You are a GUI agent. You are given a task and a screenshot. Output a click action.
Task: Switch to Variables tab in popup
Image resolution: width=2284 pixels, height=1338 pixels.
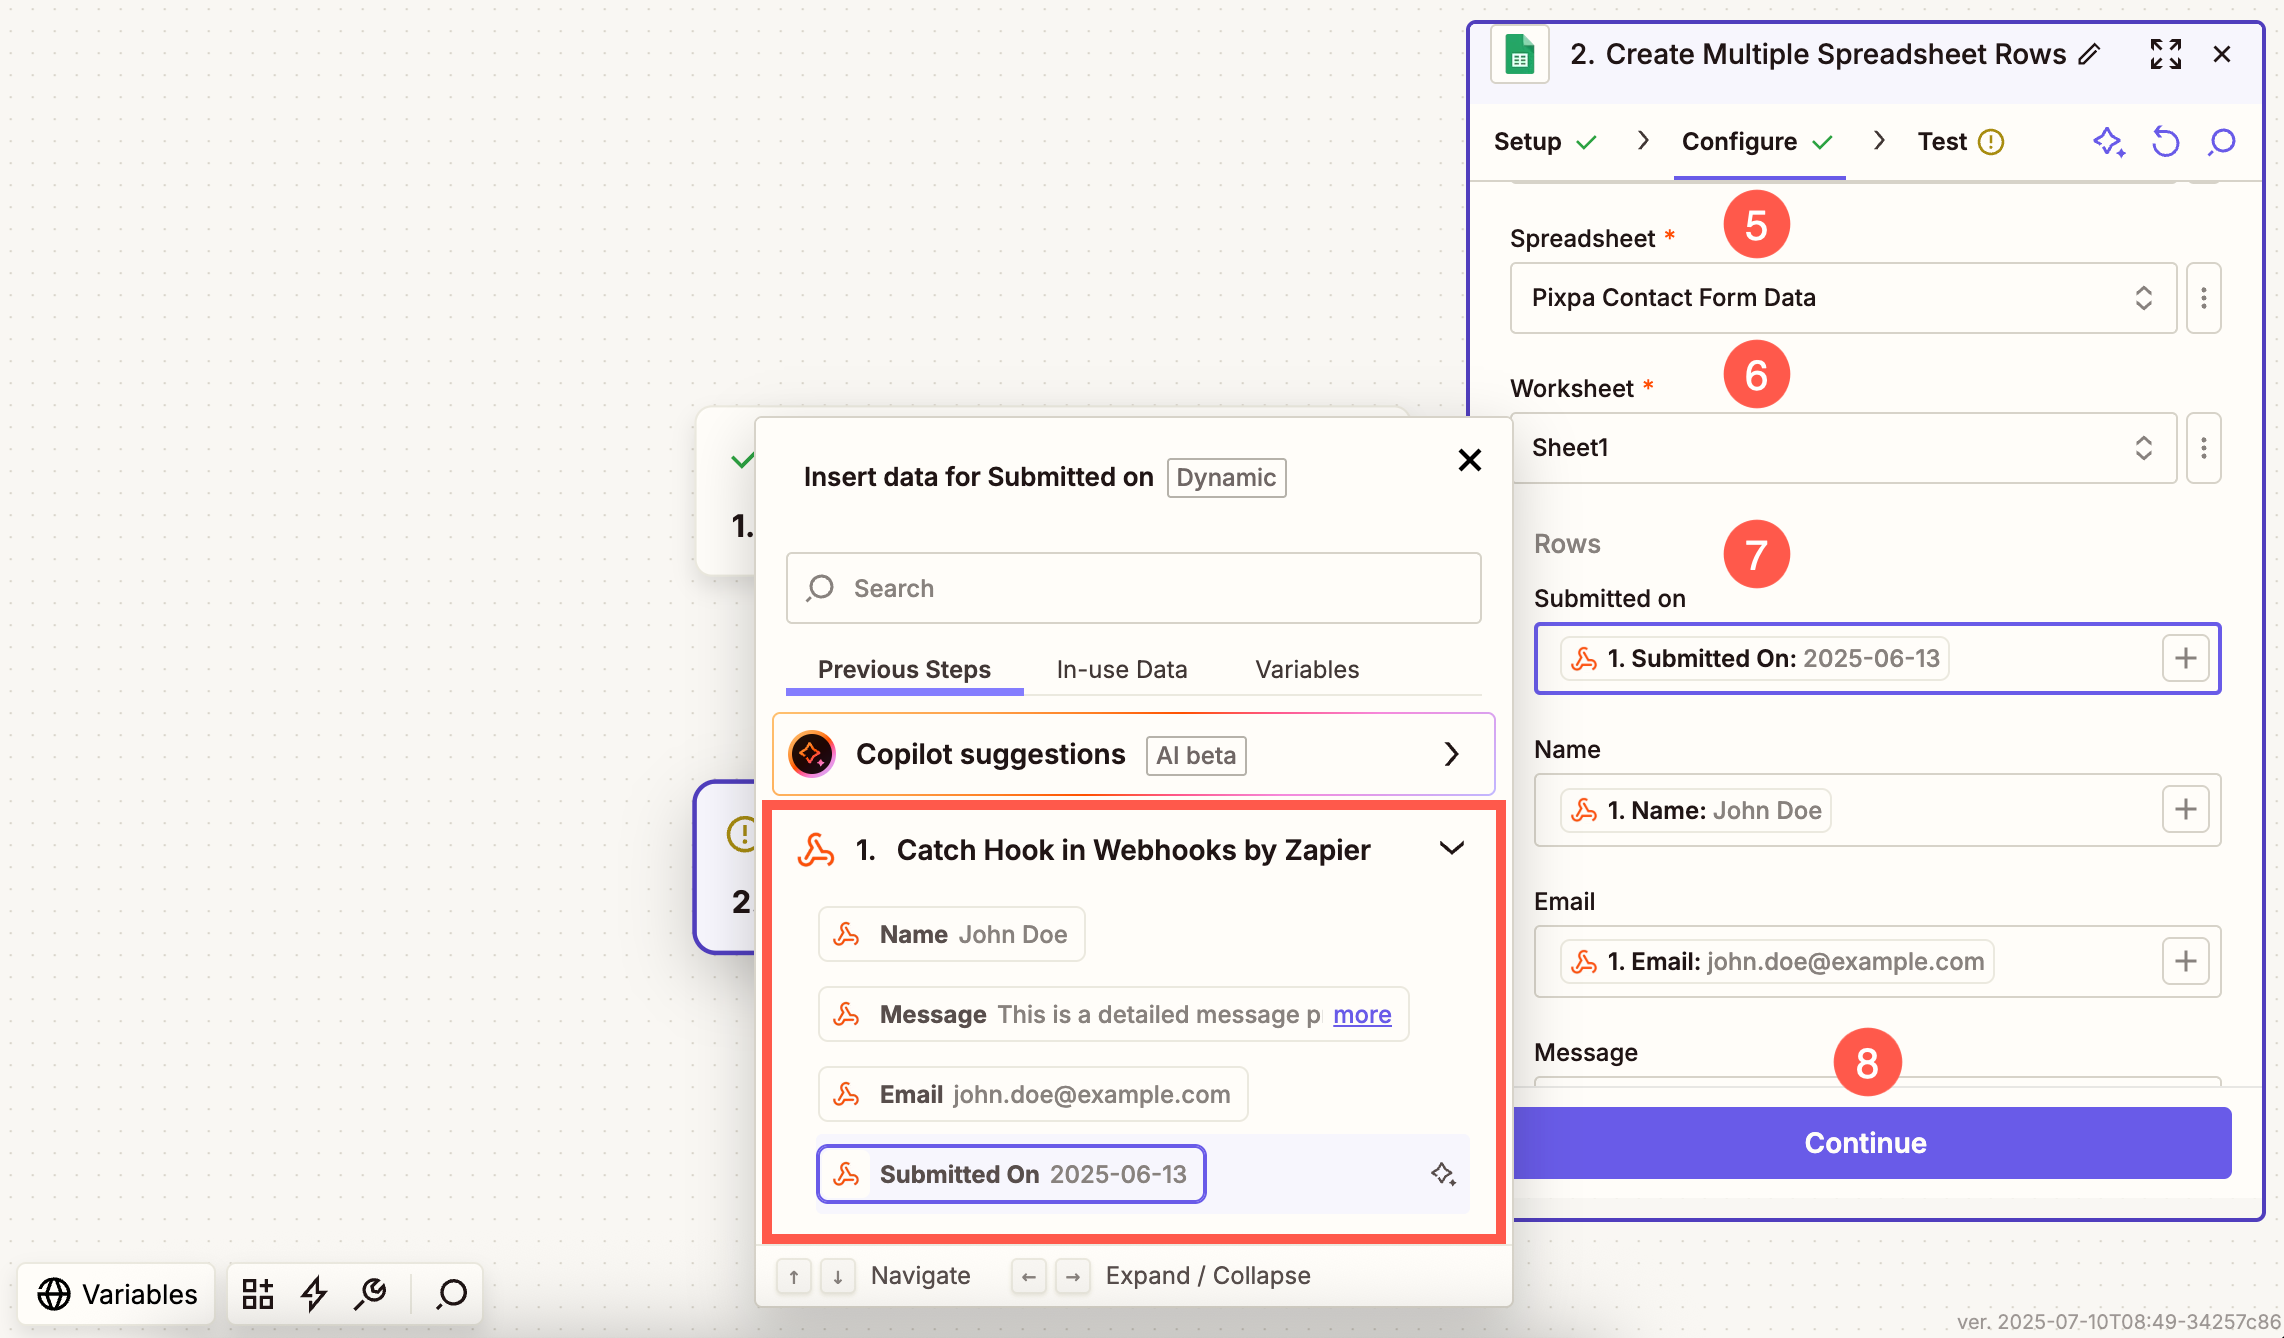(x=1307, y=670)
